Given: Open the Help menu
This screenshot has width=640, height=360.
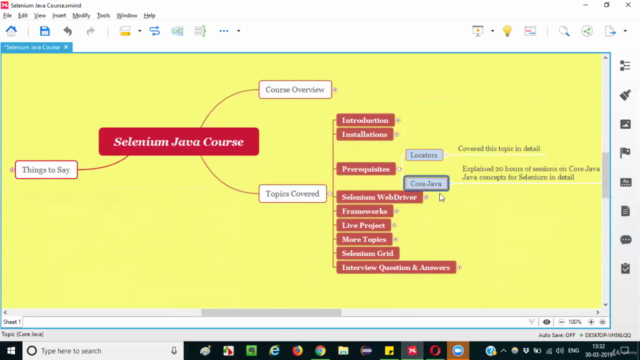Looking at the screenshot, I should point(149,16).
